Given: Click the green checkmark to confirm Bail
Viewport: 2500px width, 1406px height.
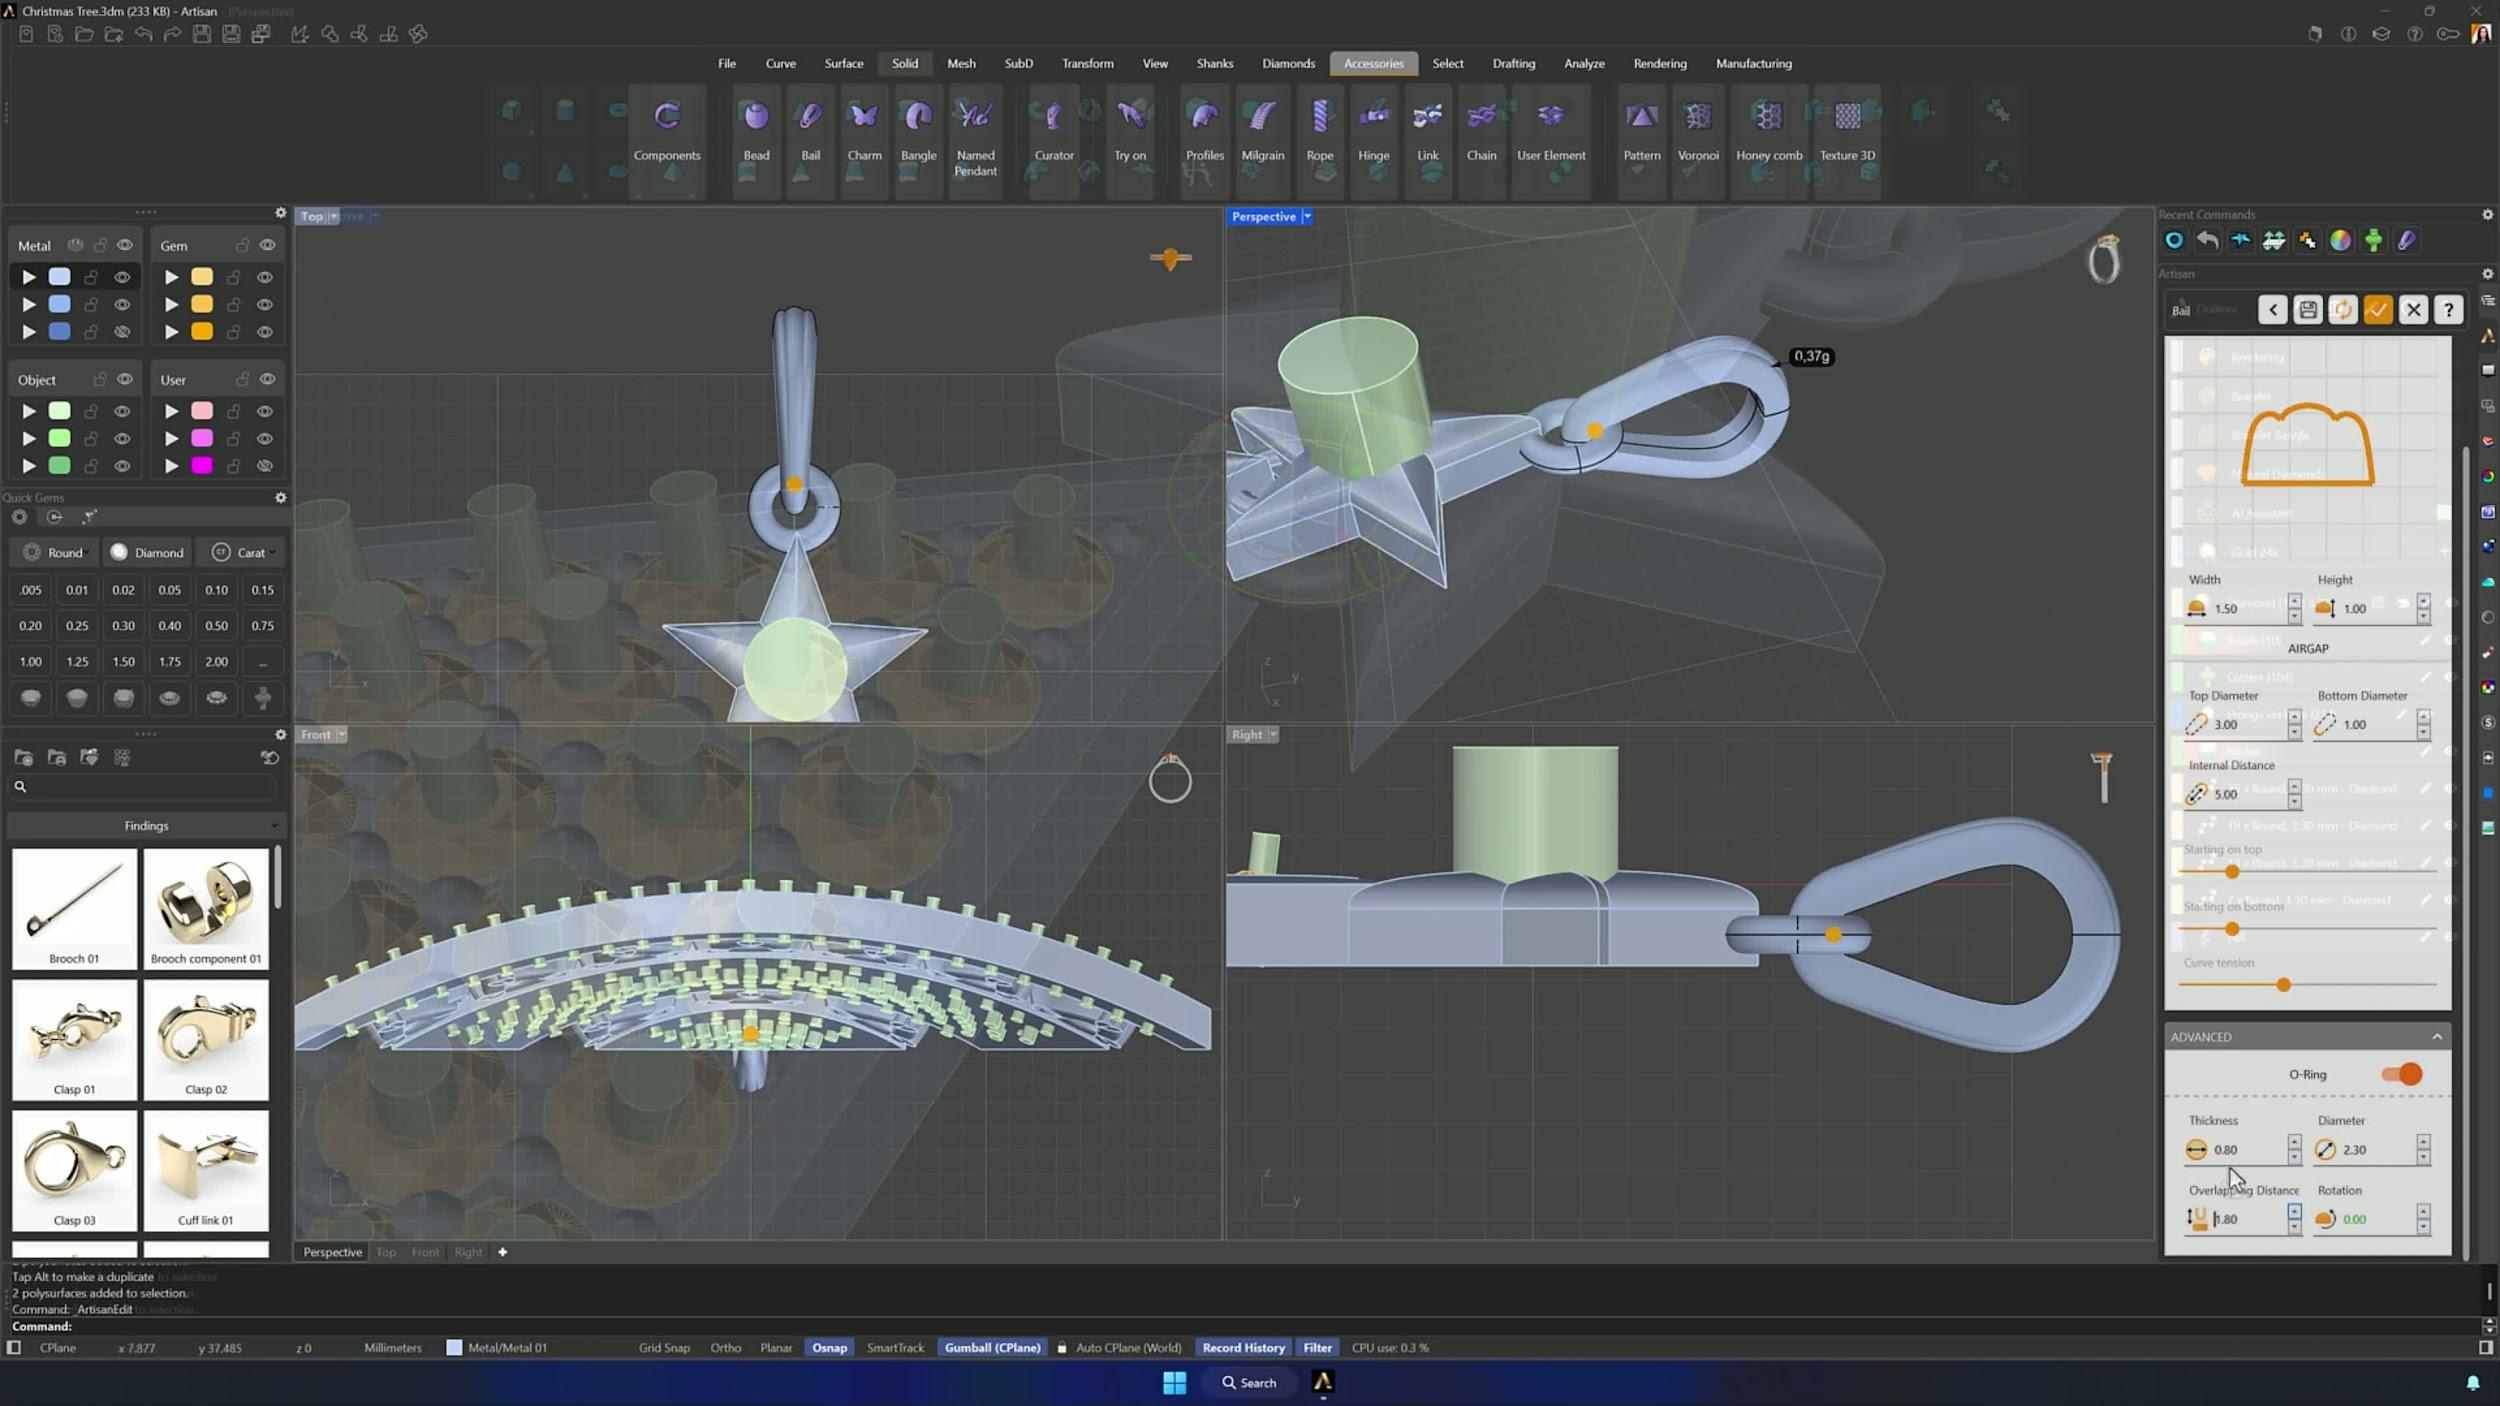Looking at the screenshot, I should (x=2378, y=310).
